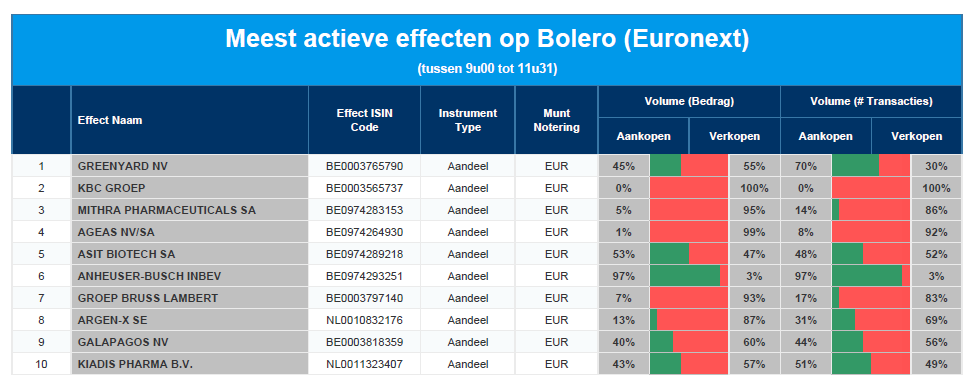Click the GREENYARD NV effect name
974x381 pixels.
[122, 167]
